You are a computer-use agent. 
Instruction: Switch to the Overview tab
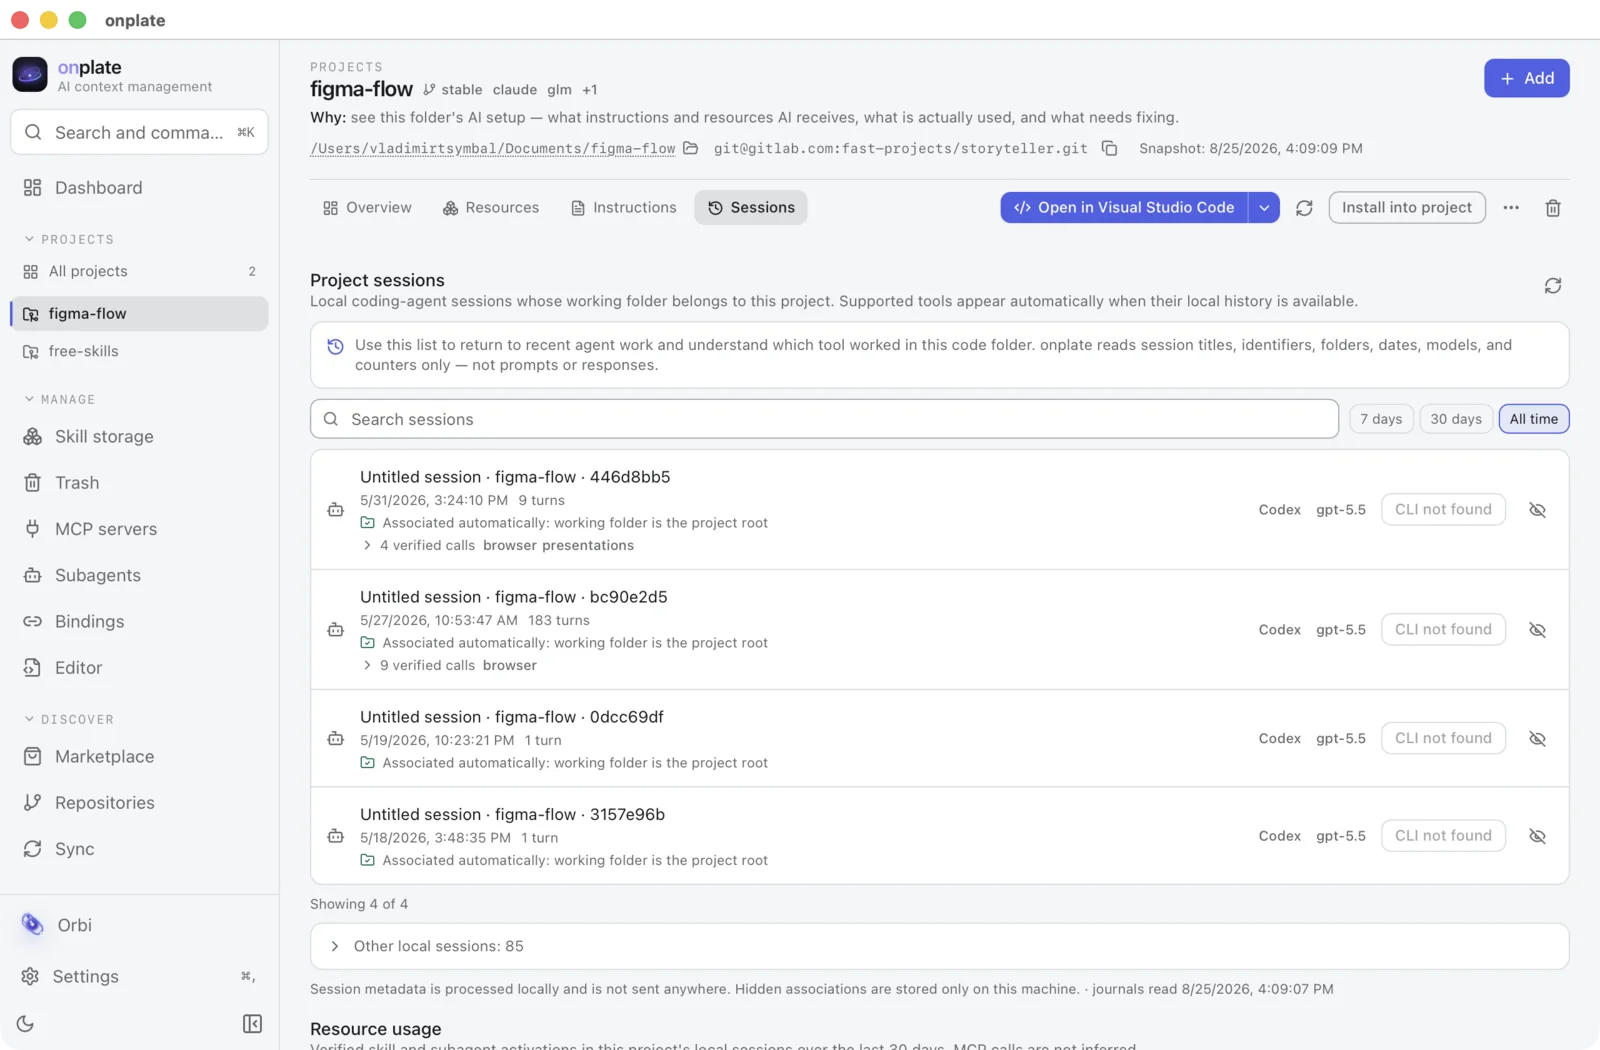click(367, 208)
